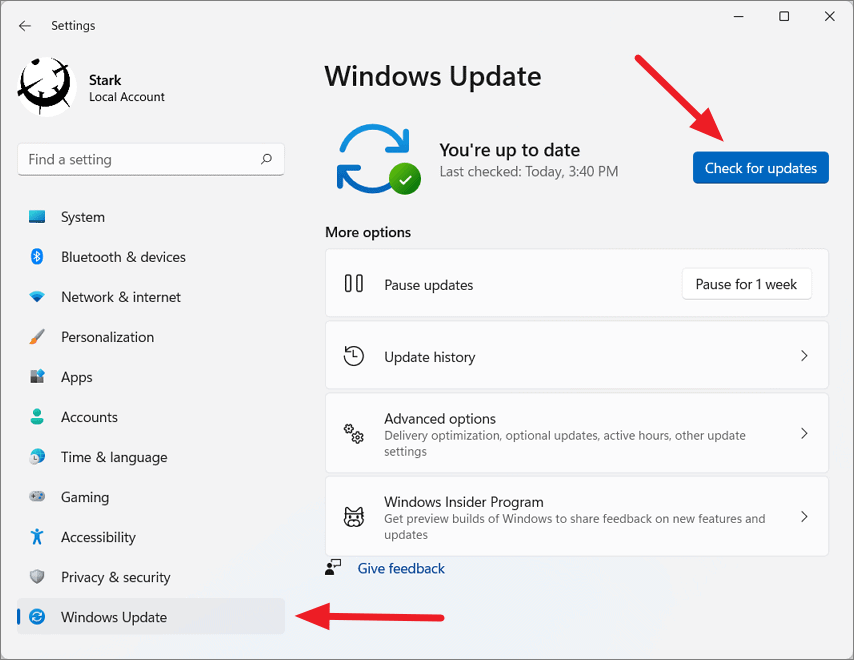
Task: Click the Find a setting search box
Action: tap(151, 160)
